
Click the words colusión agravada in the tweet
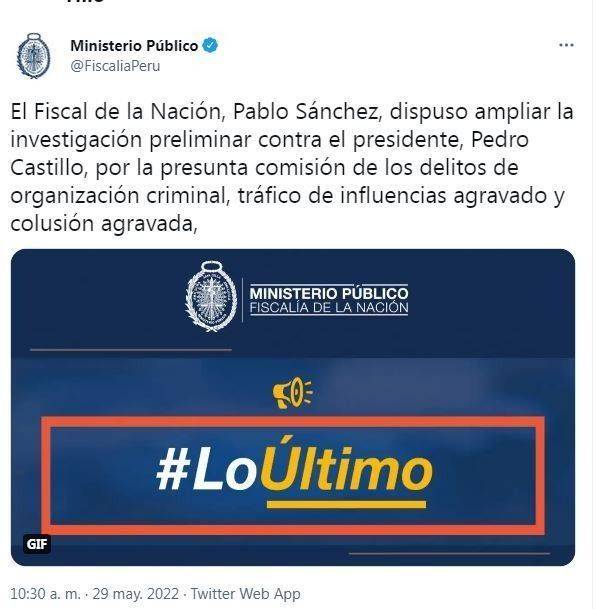click(101, 224)
